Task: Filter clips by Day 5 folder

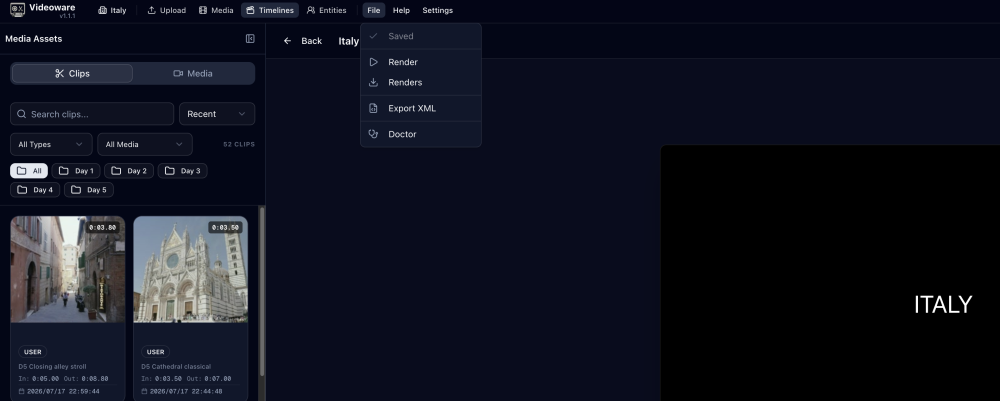Action: (x=89, y=190)
